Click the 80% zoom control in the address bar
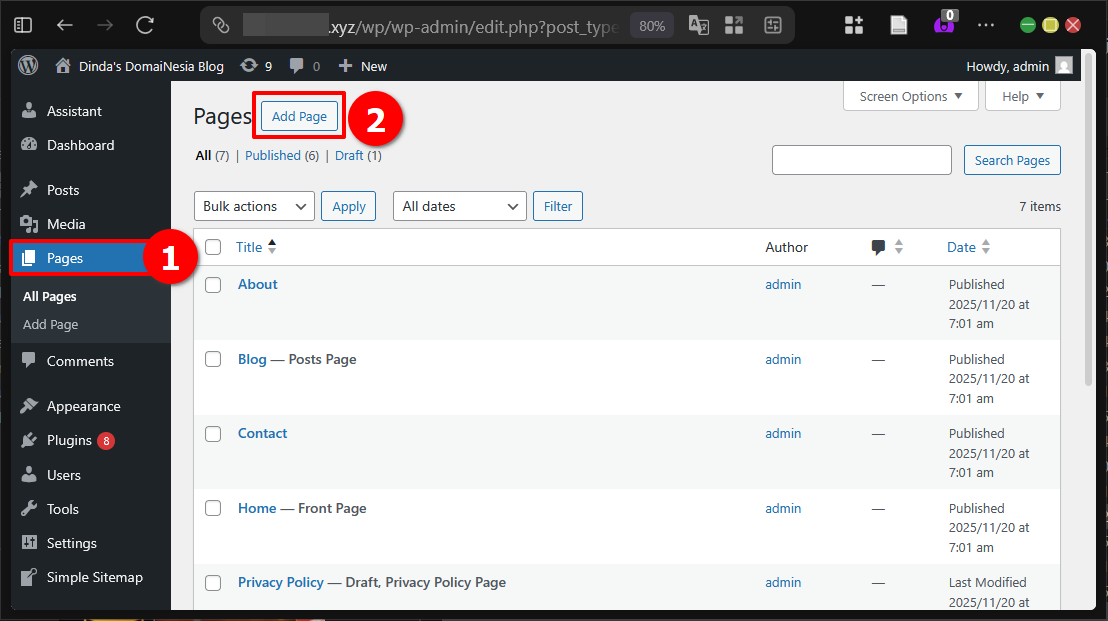This screenshot has height=621, width=1108. (651, 25)
